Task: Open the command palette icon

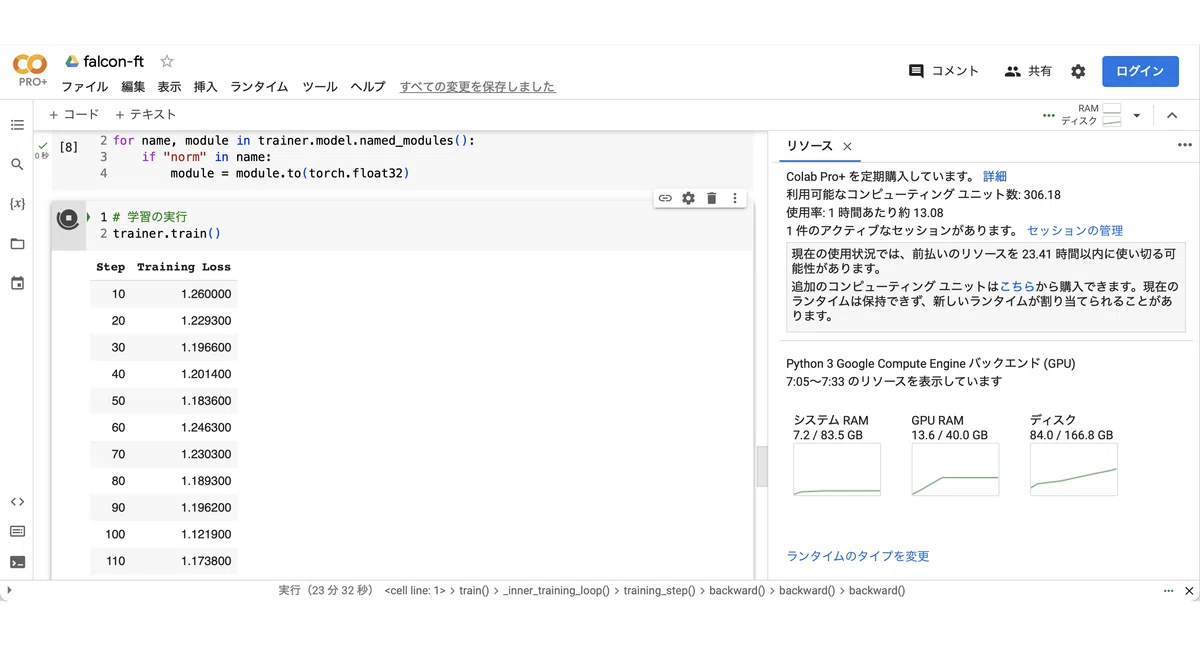Action: tap(17, 532)
